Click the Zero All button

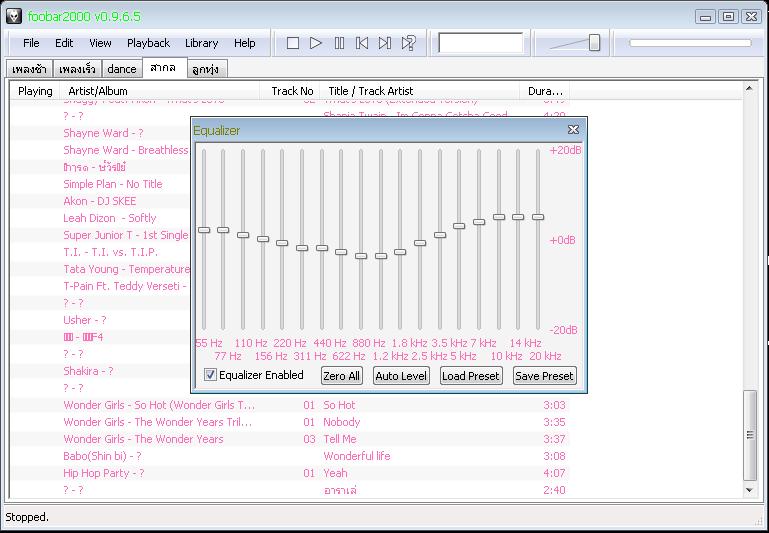(x=341, y=376)
